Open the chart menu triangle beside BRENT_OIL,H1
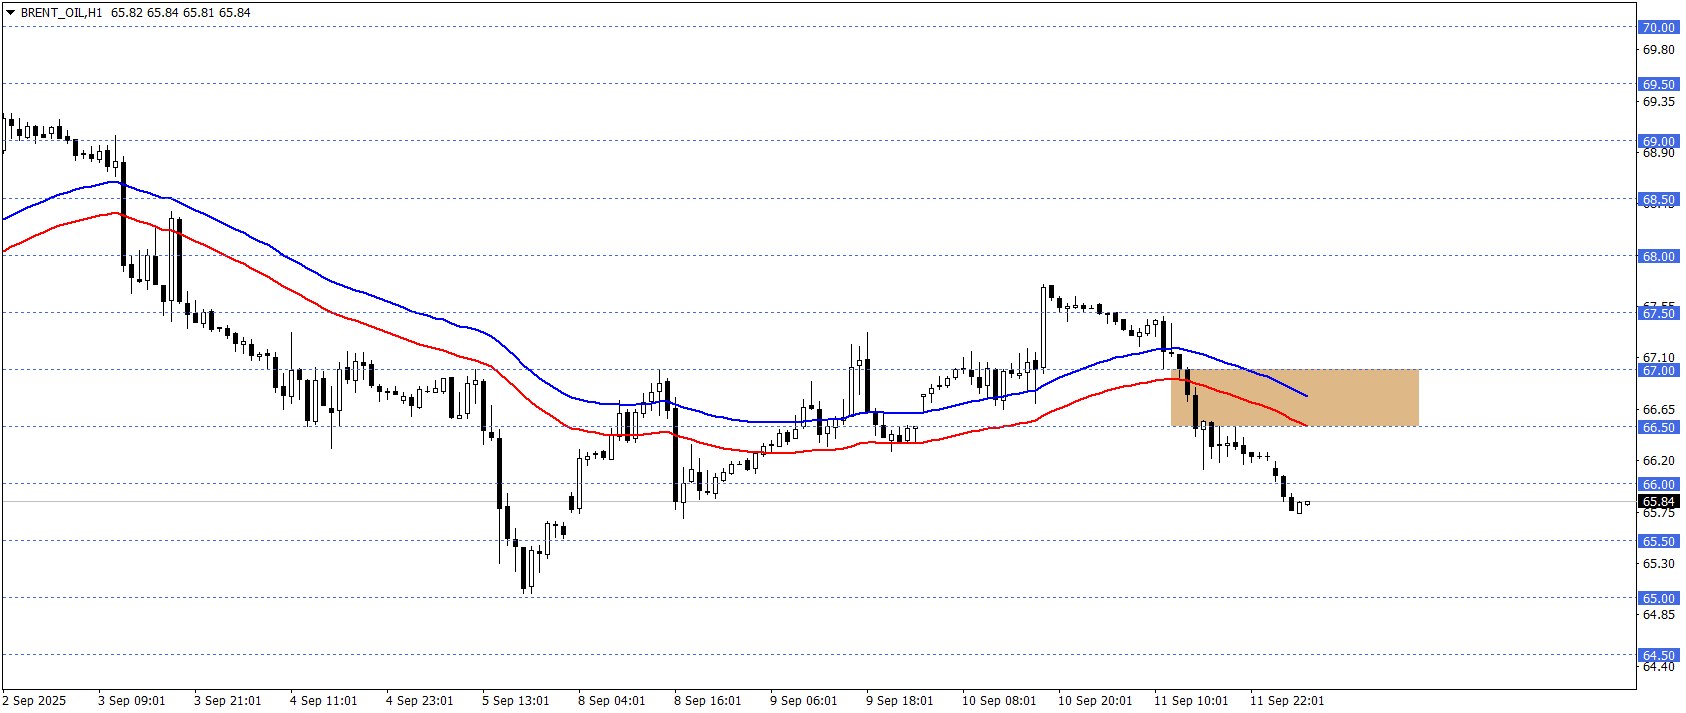Viewport: 1686px width, 713px height. coord(10,13)
